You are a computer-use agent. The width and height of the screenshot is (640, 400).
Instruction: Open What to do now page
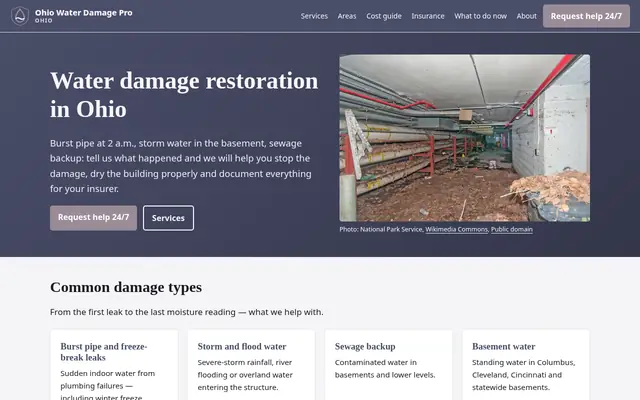coord(480,16)
